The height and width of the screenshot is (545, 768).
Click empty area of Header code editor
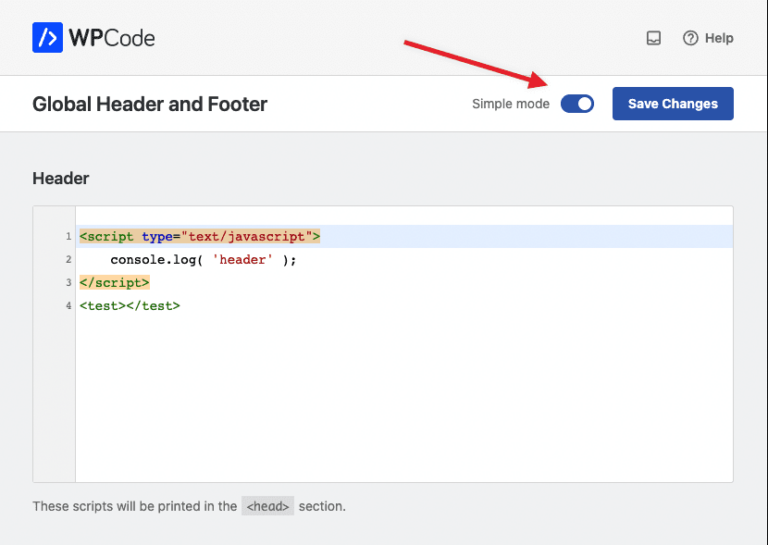coord(404,397)
